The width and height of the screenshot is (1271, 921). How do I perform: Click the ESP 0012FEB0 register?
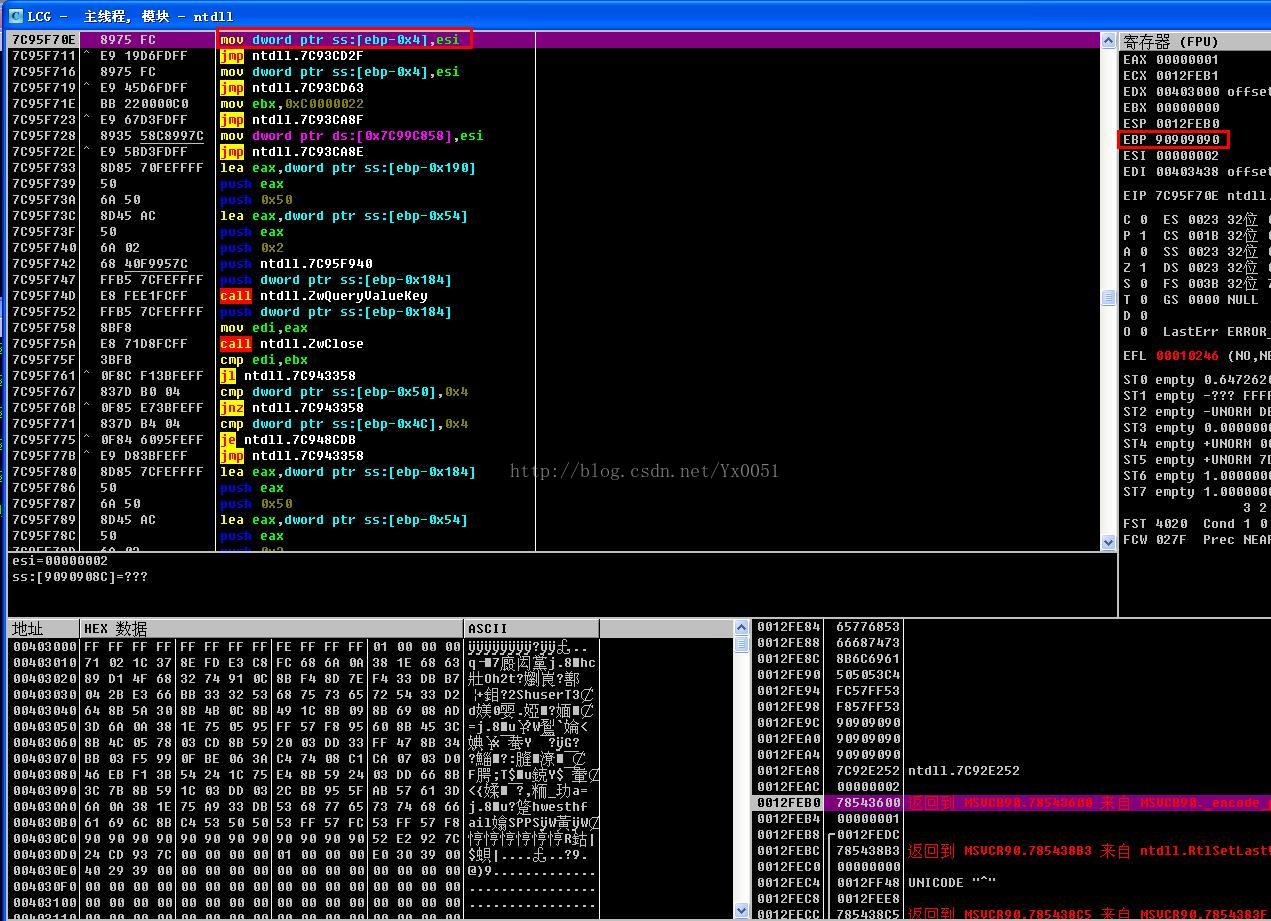(1171, 123)
